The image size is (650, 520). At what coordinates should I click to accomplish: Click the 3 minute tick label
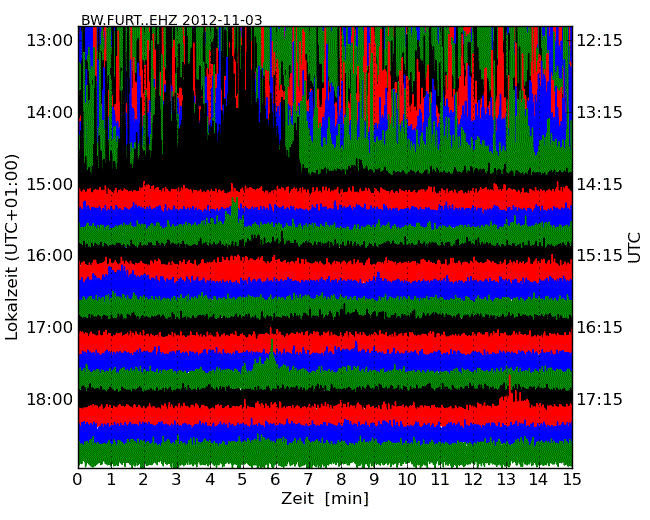(177, 480)
